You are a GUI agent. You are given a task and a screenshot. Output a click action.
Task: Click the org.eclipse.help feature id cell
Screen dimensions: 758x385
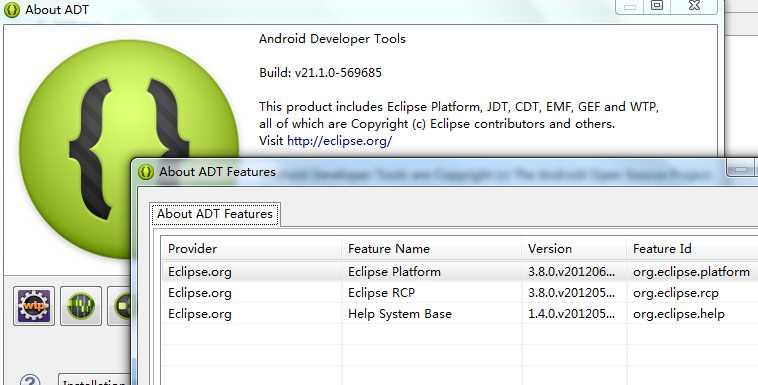[x=679, y=313]
